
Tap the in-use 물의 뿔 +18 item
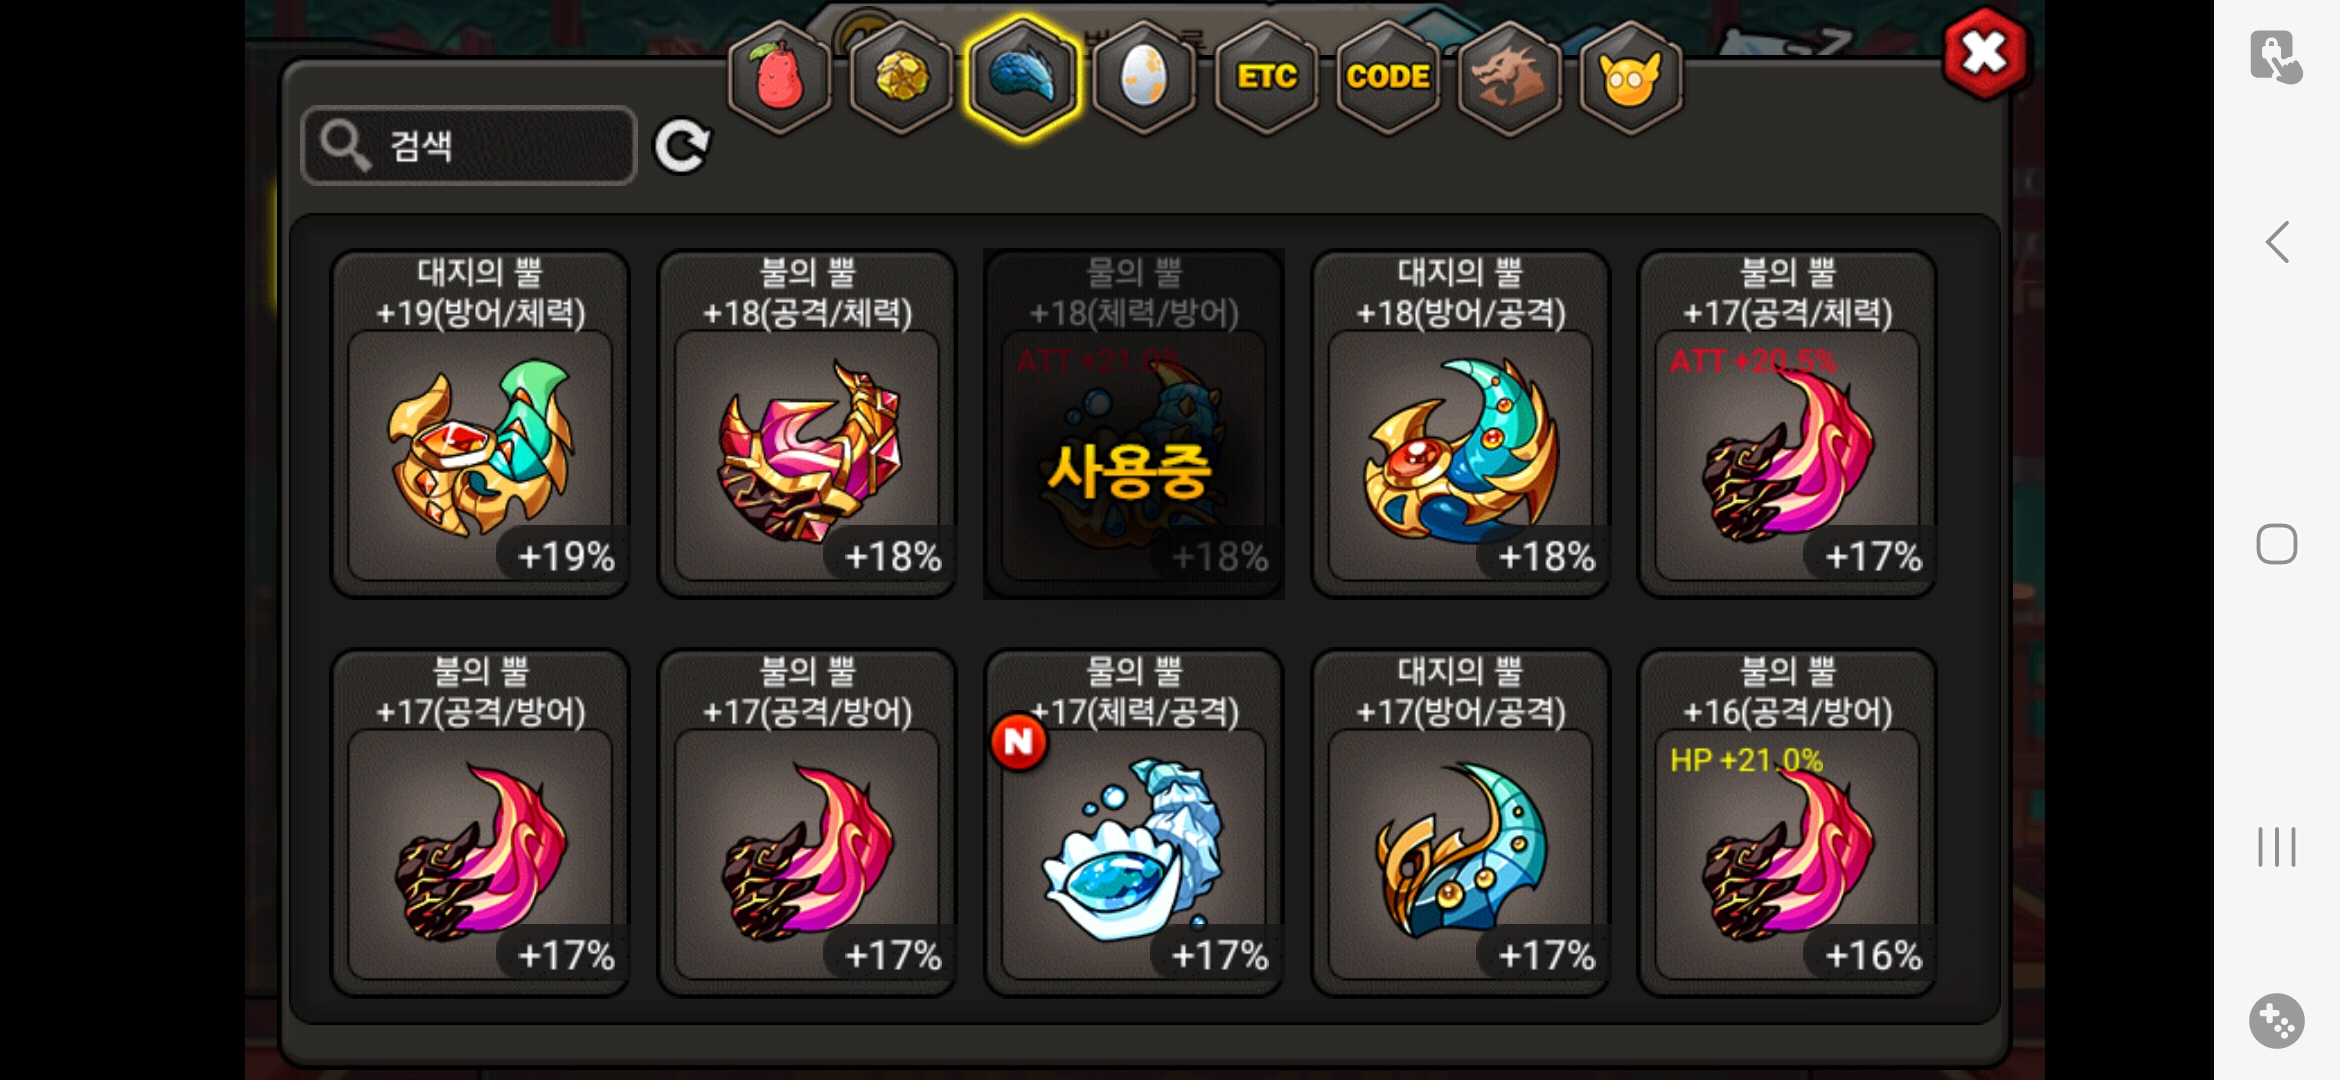tap(1134, 424)
